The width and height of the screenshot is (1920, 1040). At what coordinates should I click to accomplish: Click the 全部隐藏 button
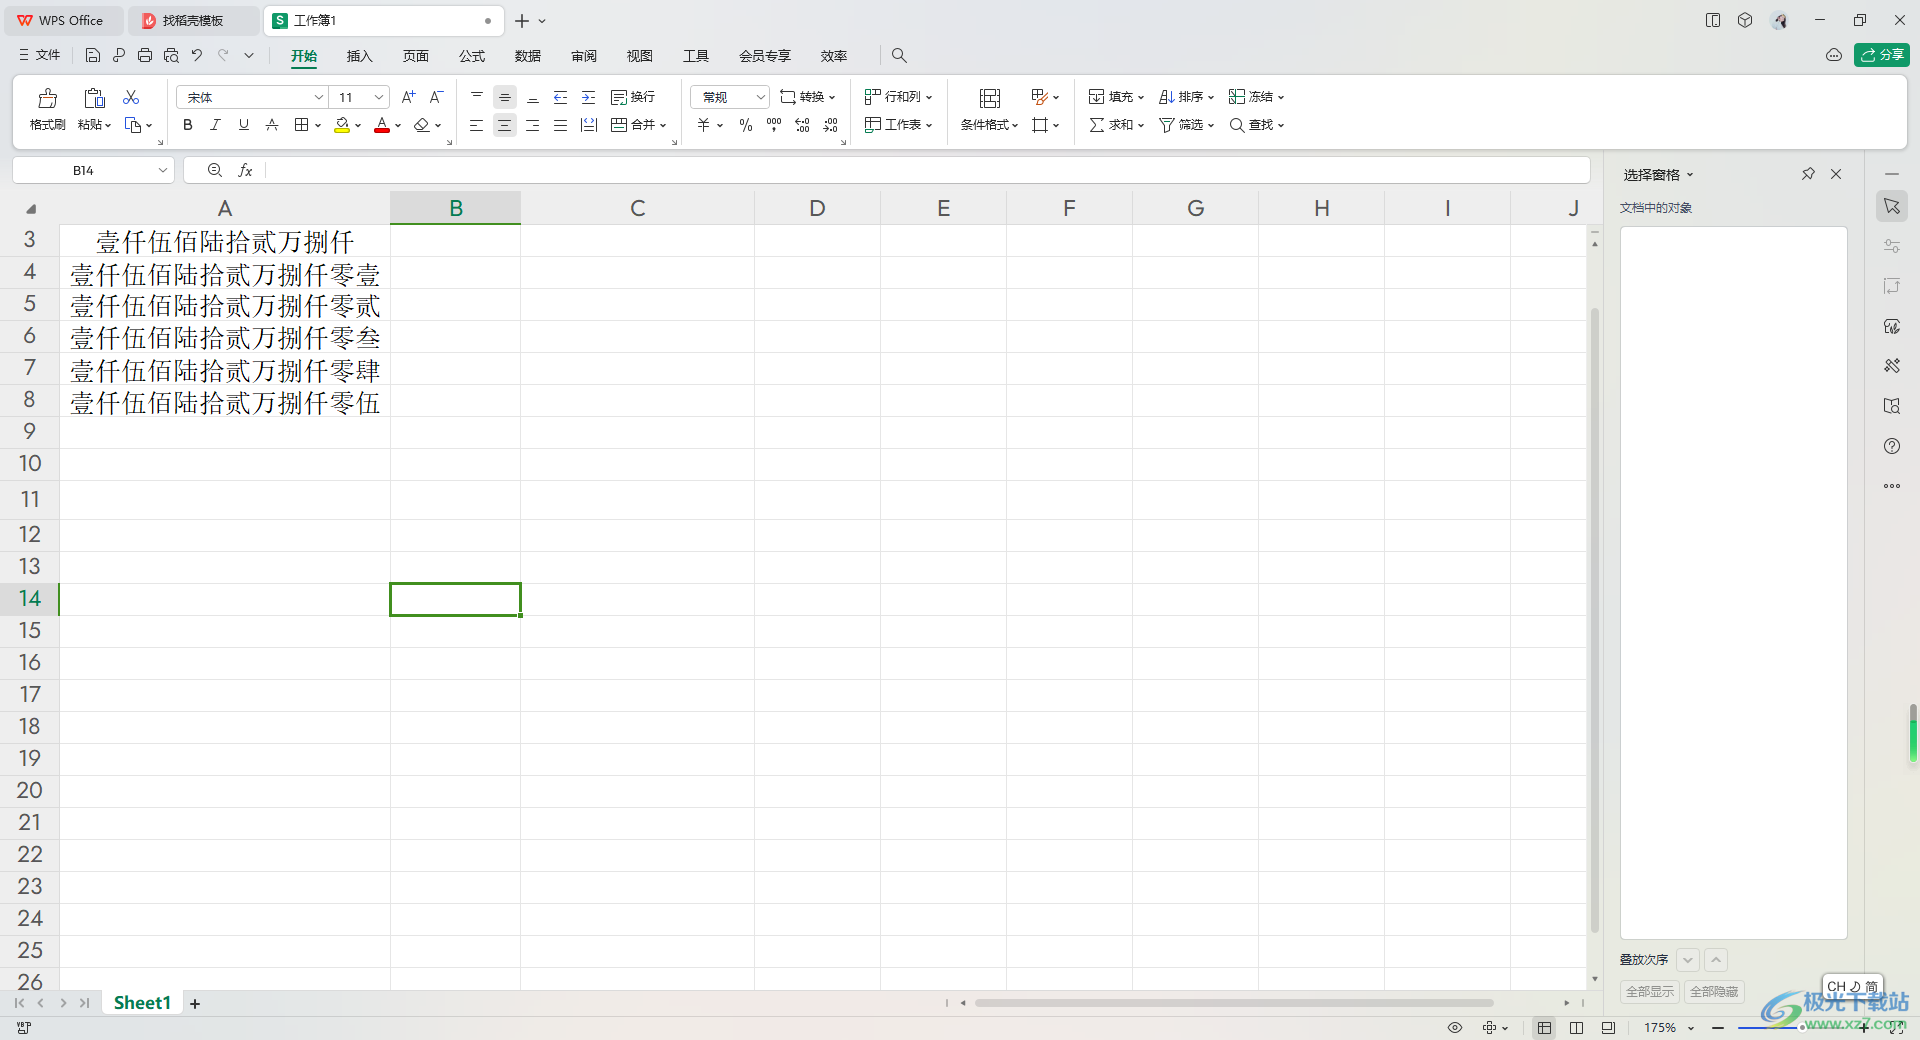click(1714, 992)
